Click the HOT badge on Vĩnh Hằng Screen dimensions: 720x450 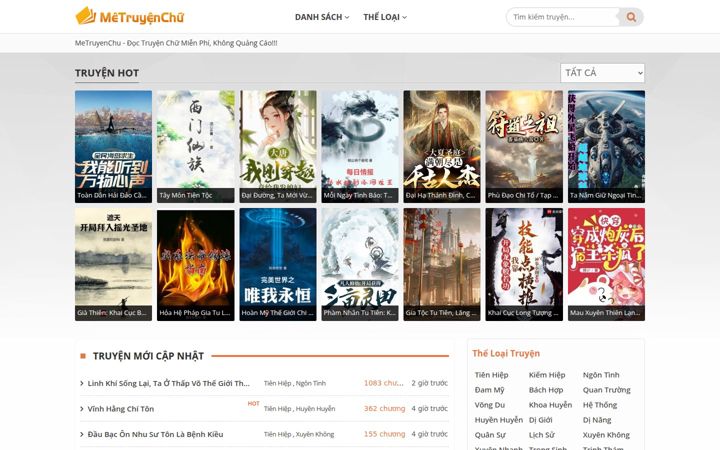click(253, 404)
